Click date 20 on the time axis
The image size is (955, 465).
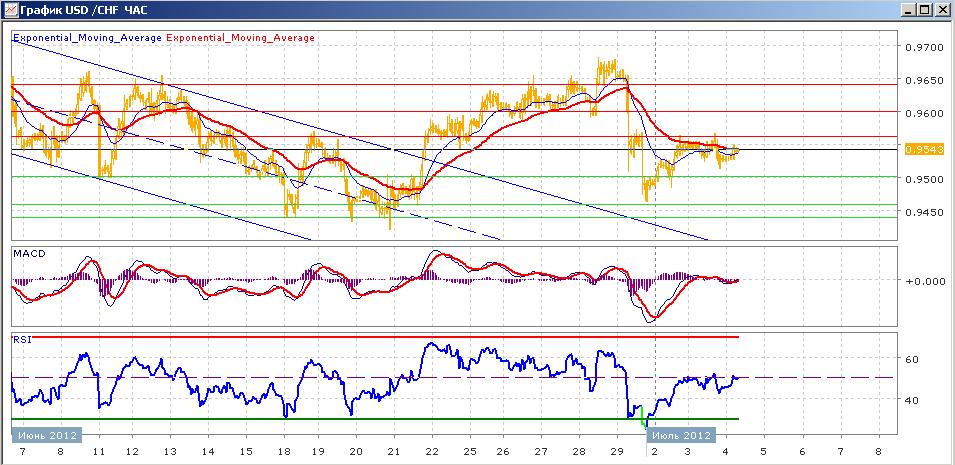pos(357,453)
